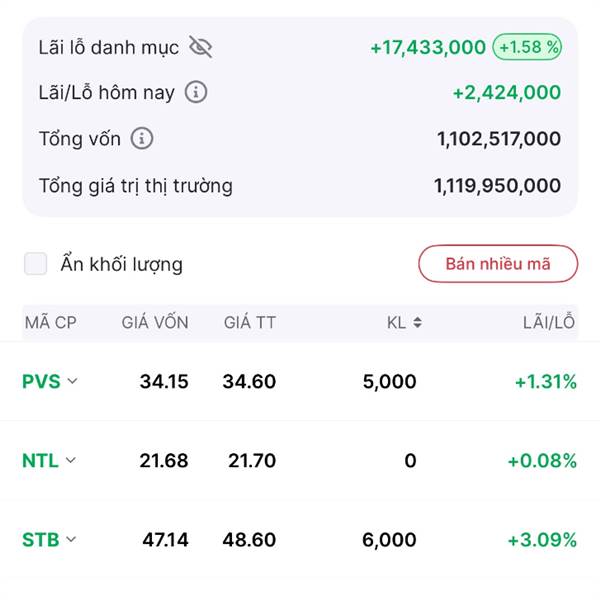This screenshot has height=600, width=600.
Task: Open info icon next to Tổng vốn
Action: pyautogui.click(x=142, y=138)
